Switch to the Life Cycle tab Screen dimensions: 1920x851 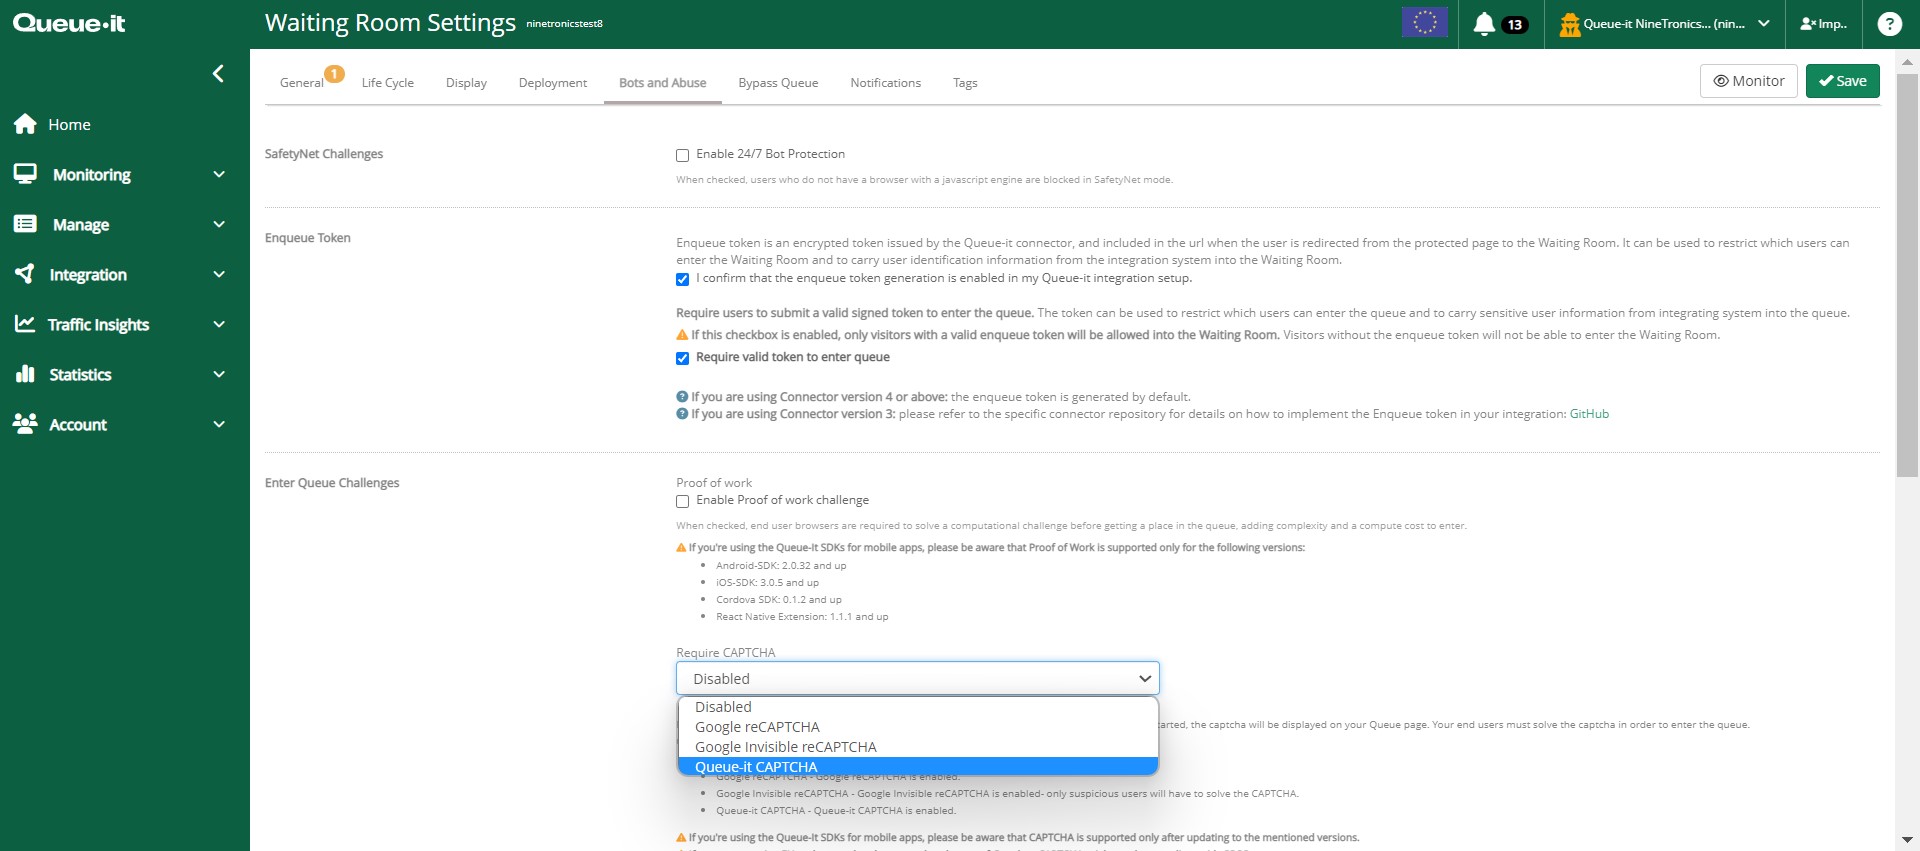click(387, 83)
